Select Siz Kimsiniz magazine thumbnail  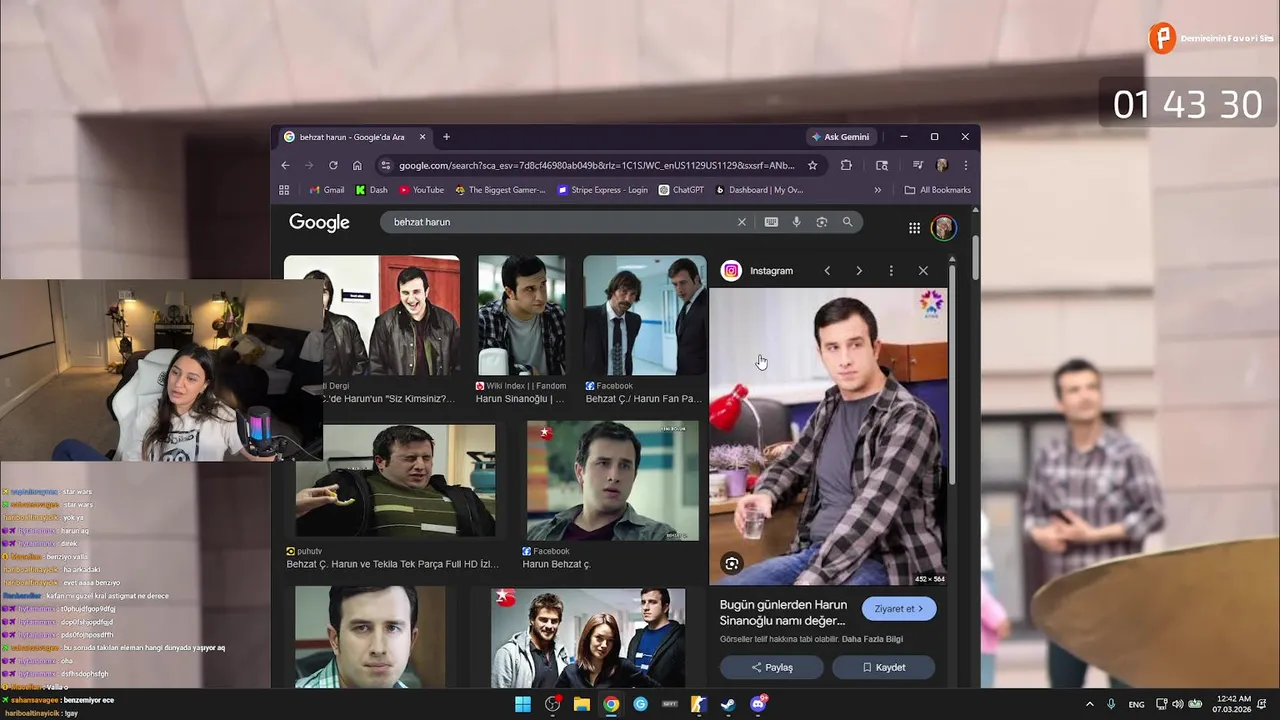point(372,315)
